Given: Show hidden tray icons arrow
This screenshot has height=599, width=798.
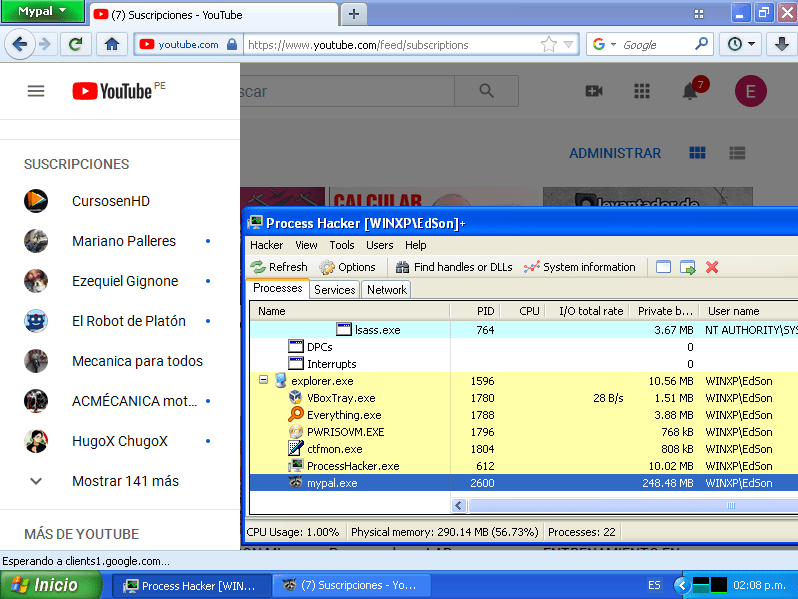Looking at the screenshot, I should [x=682, y=585].
